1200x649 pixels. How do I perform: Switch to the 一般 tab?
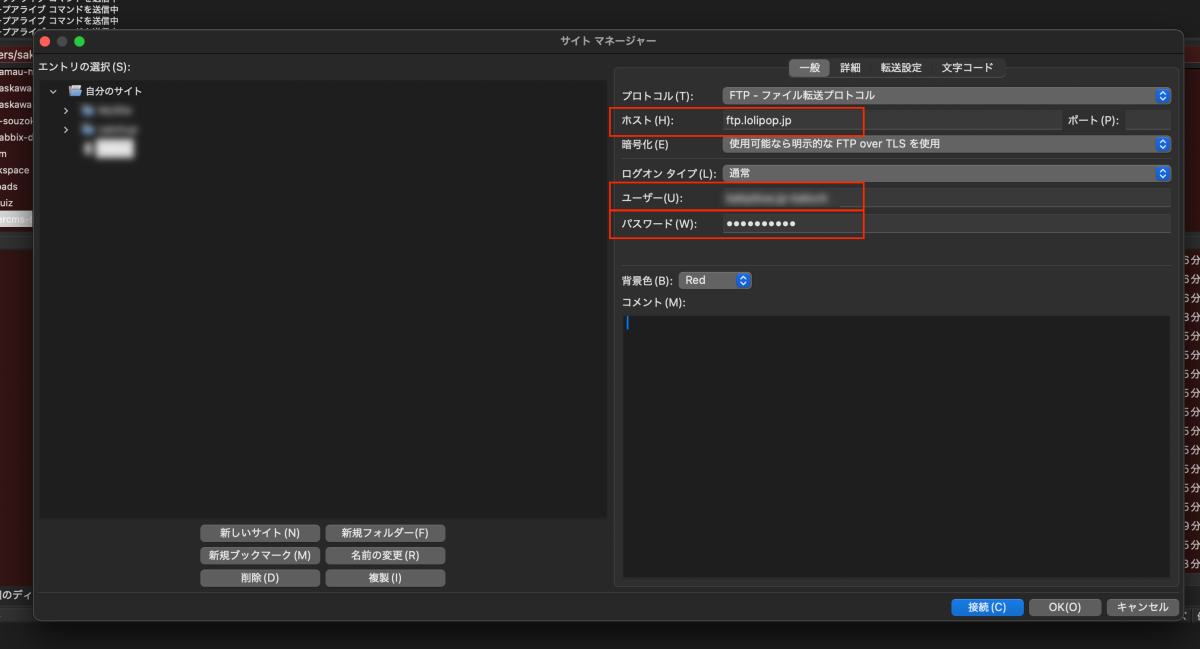click(810, 68)
